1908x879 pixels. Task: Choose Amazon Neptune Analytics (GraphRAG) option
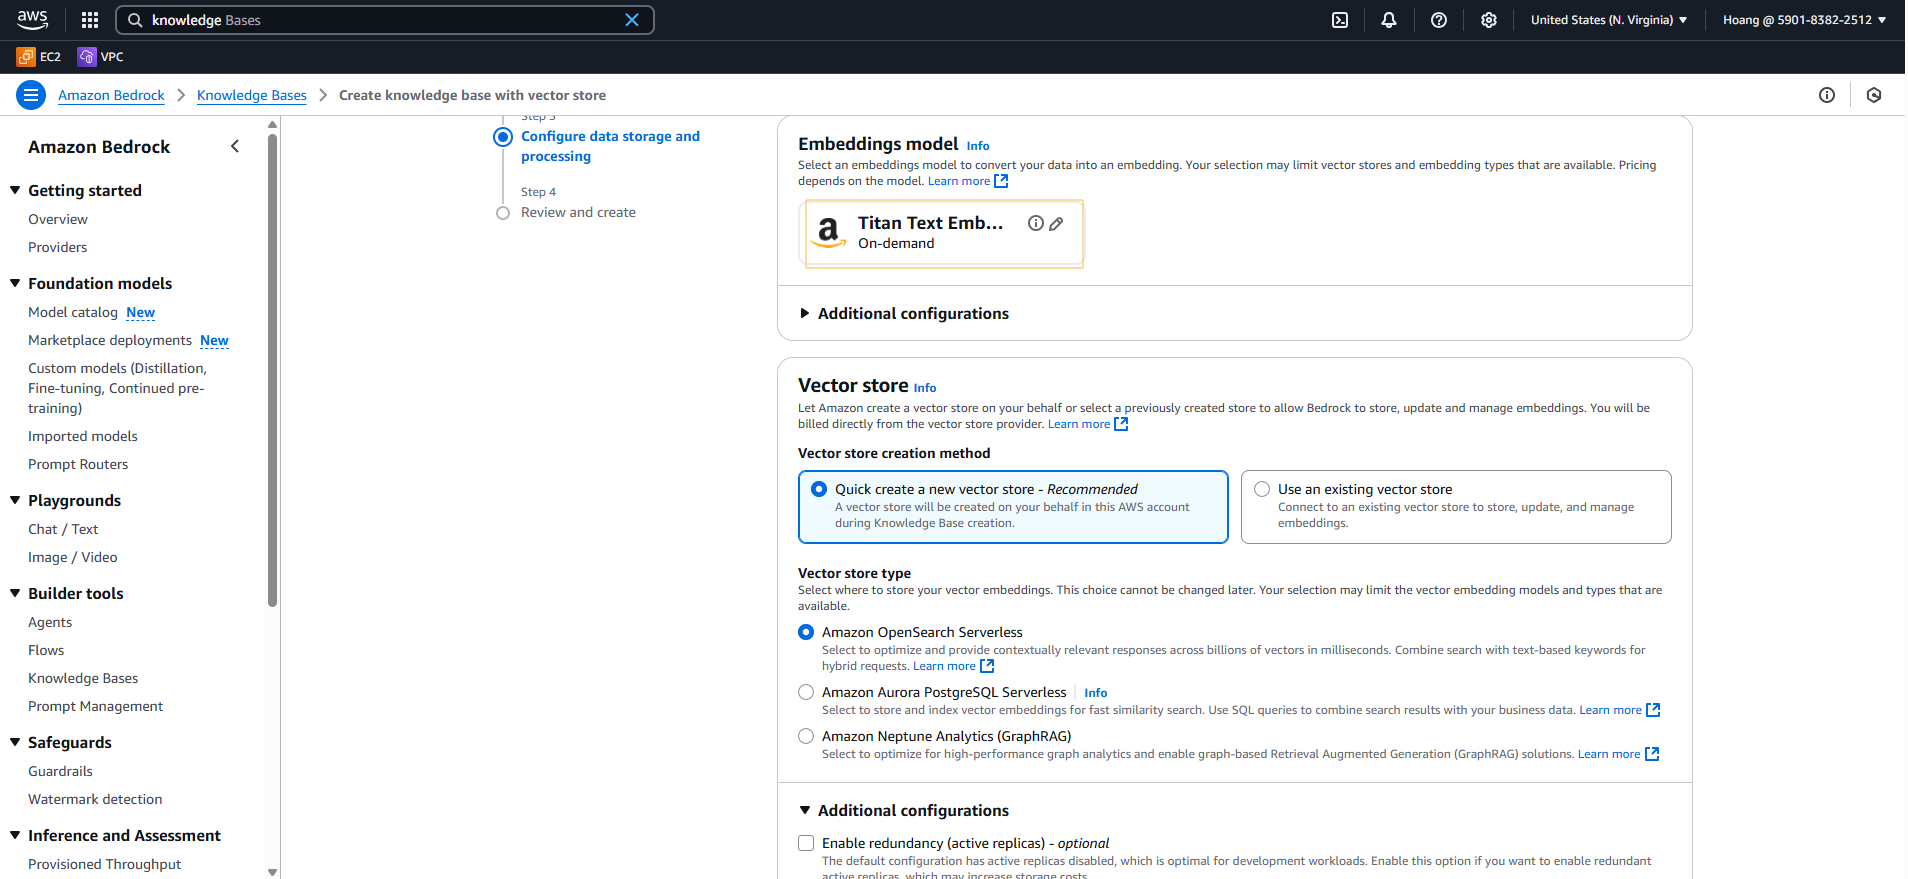[x=806, y=736]
